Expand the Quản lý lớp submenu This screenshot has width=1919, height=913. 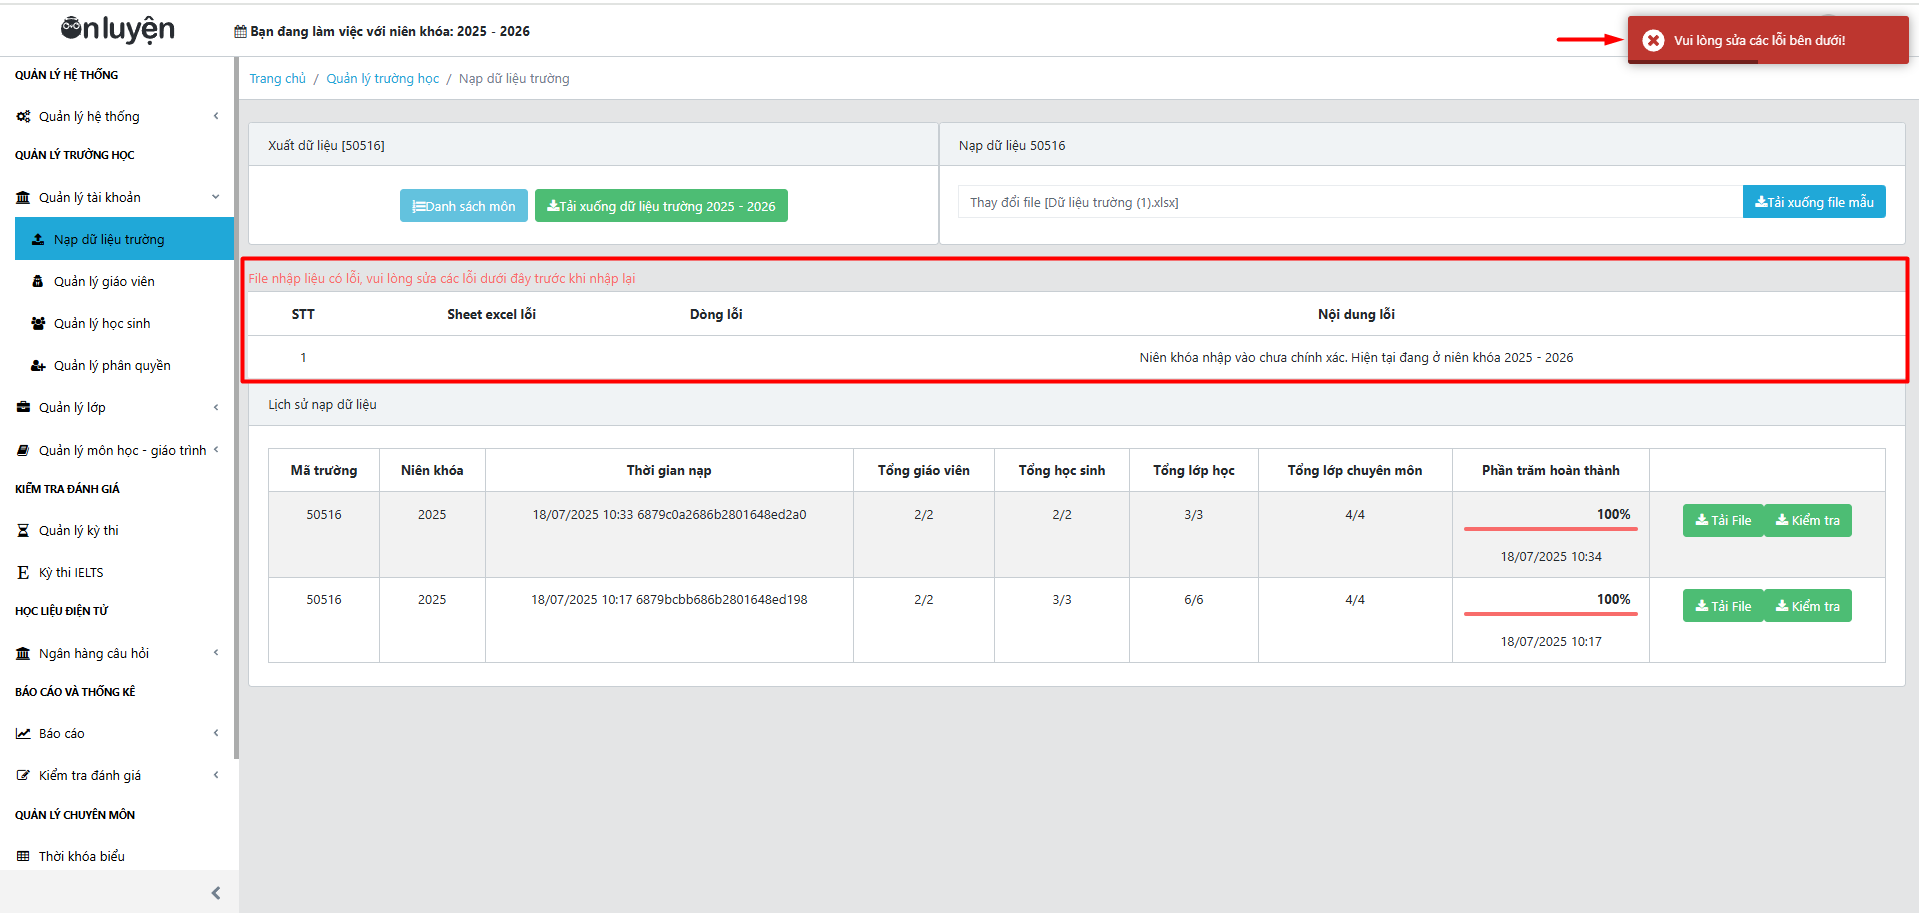tap(216, 408)
